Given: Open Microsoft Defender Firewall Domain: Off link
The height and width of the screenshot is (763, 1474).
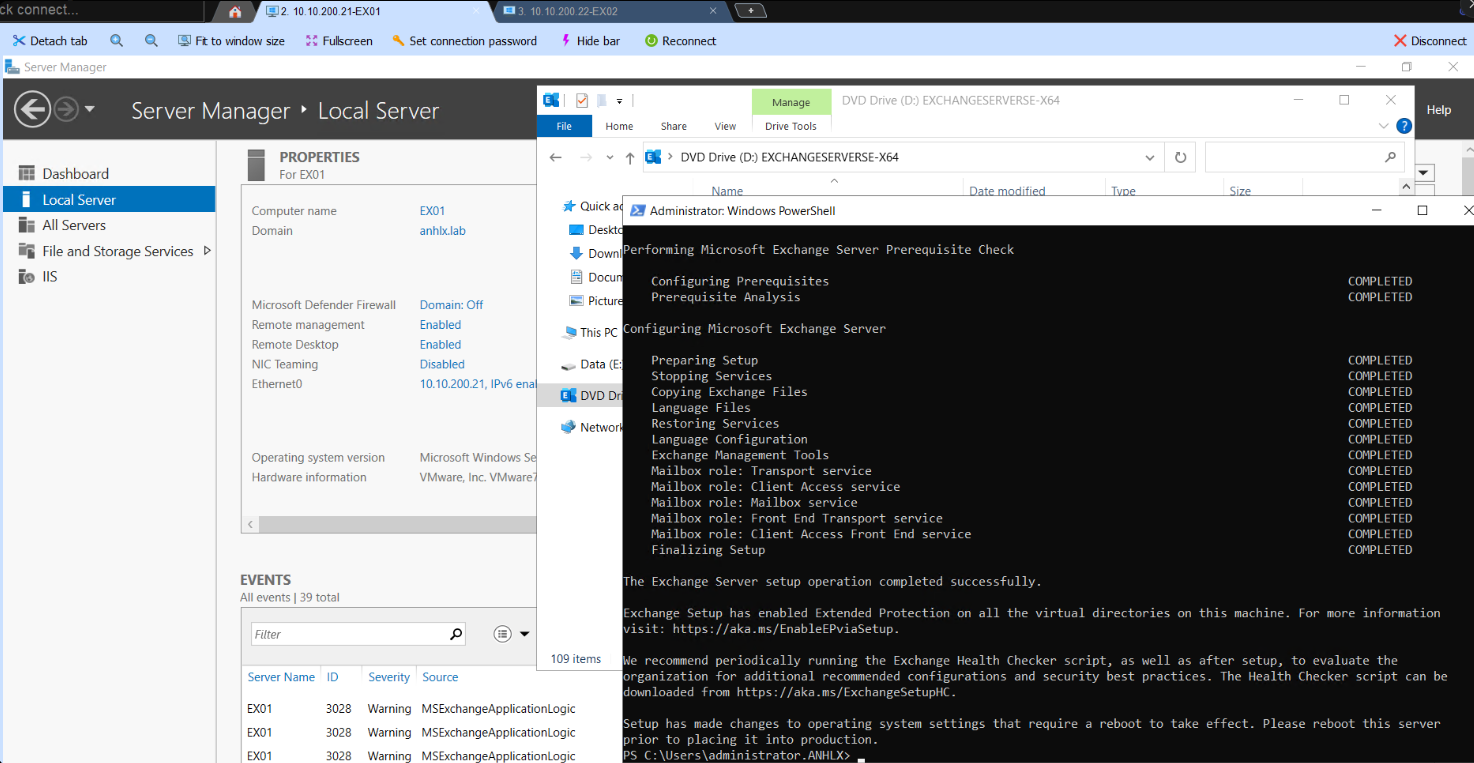Looking at the screenshot, I should [451, 305].
